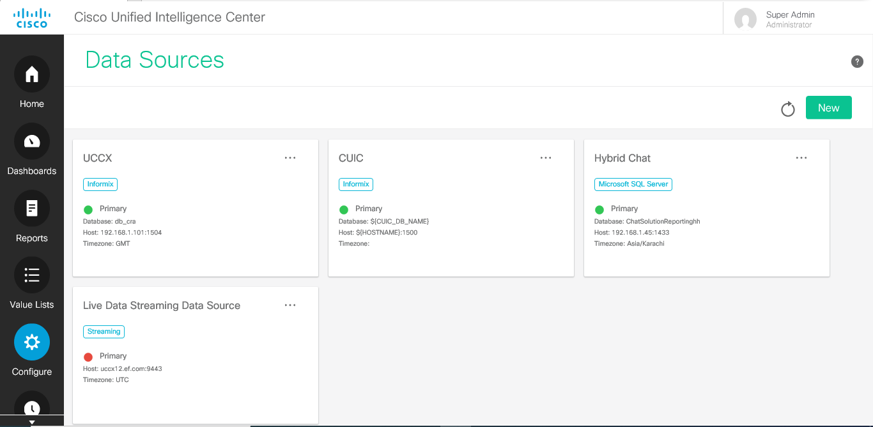
Task: Click the Microsoft SQL Server tag
Action: pos(633,184)
